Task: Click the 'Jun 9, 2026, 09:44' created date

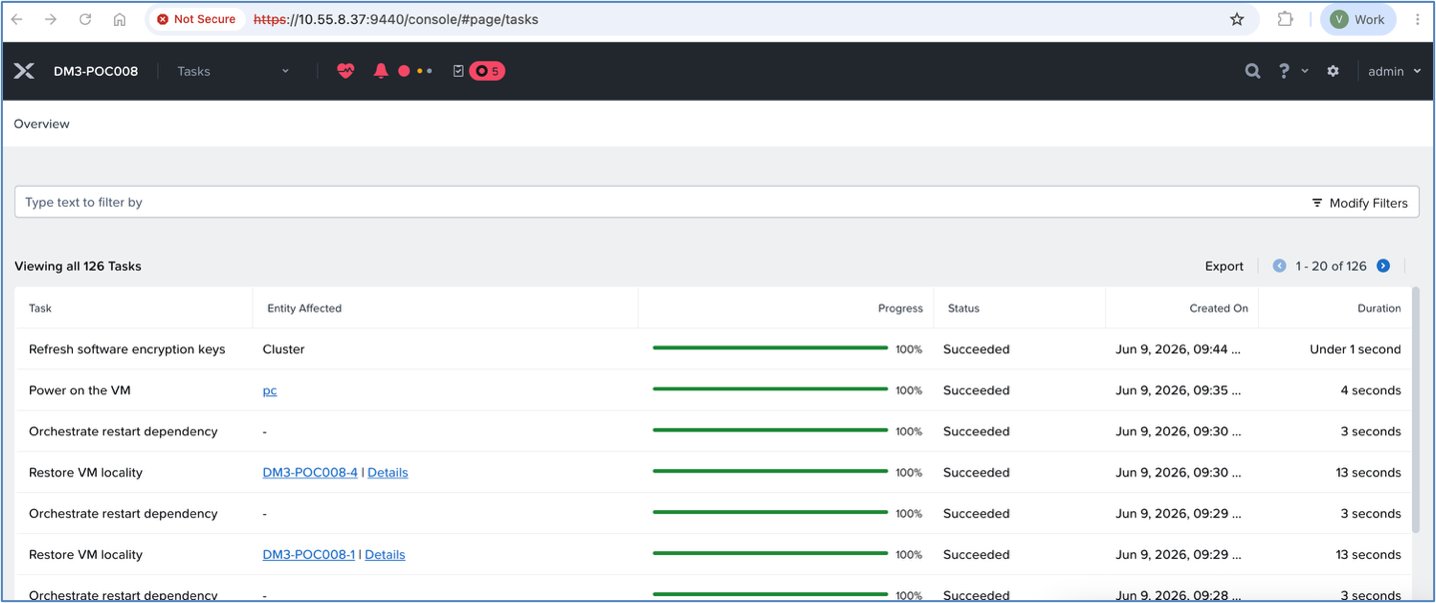Action: (1178, 349)
